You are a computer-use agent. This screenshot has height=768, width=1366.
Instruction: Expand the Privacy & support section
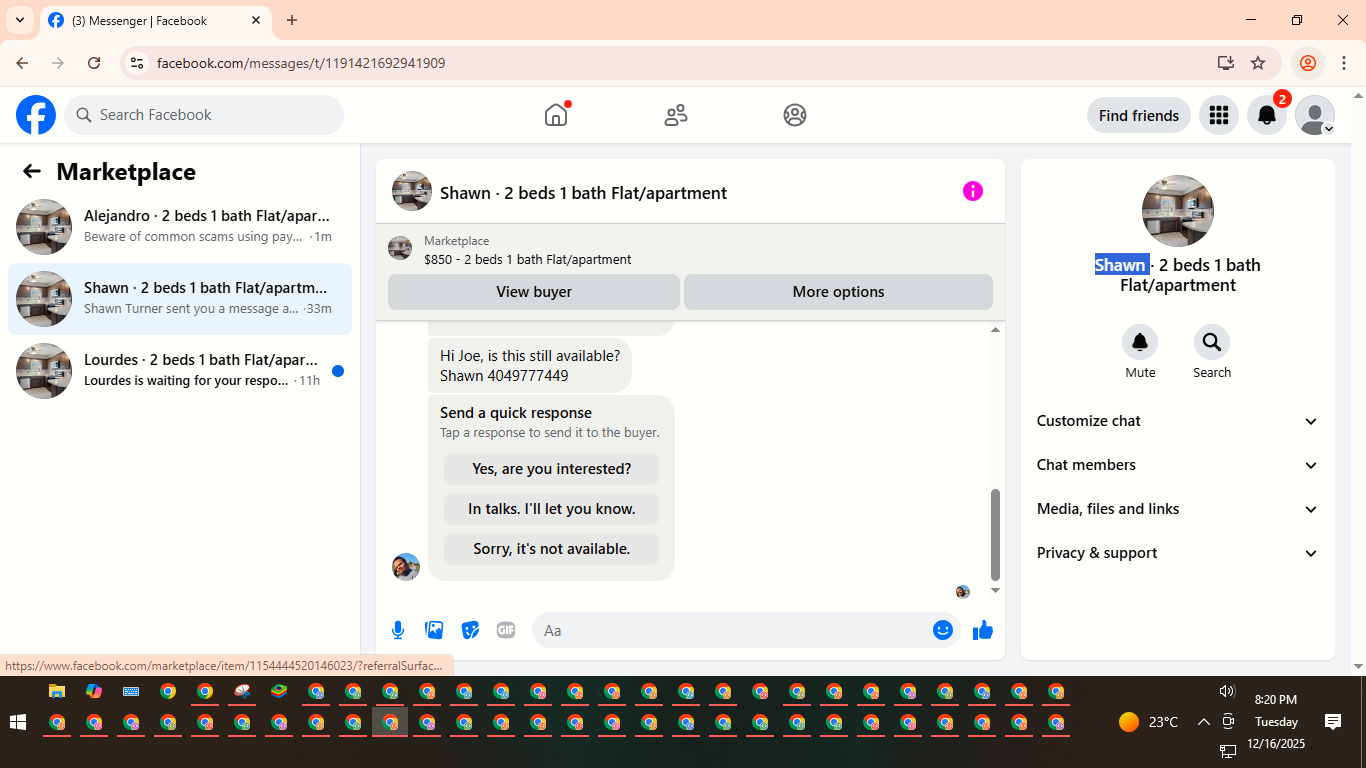[x=1178, y=553]
